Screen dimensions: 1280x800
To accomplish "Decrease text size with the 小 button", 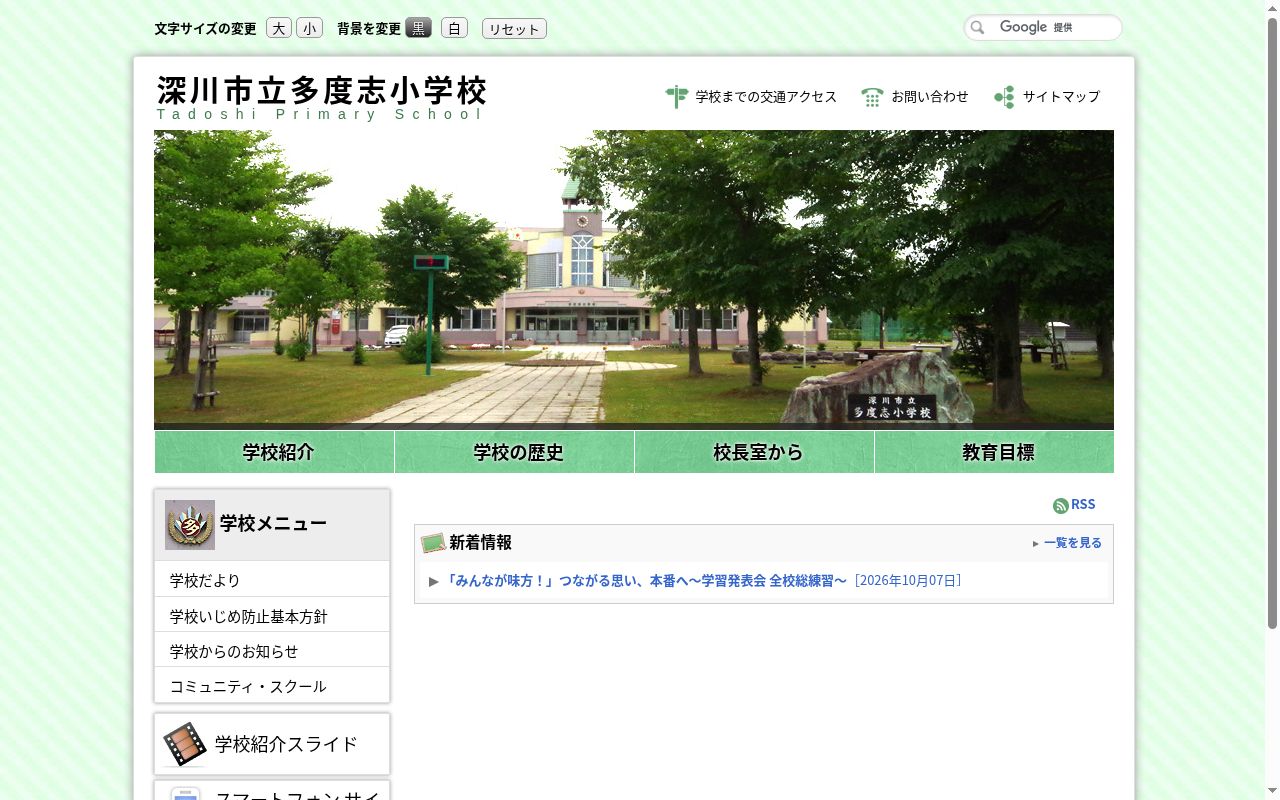I will tap(310, 28).
